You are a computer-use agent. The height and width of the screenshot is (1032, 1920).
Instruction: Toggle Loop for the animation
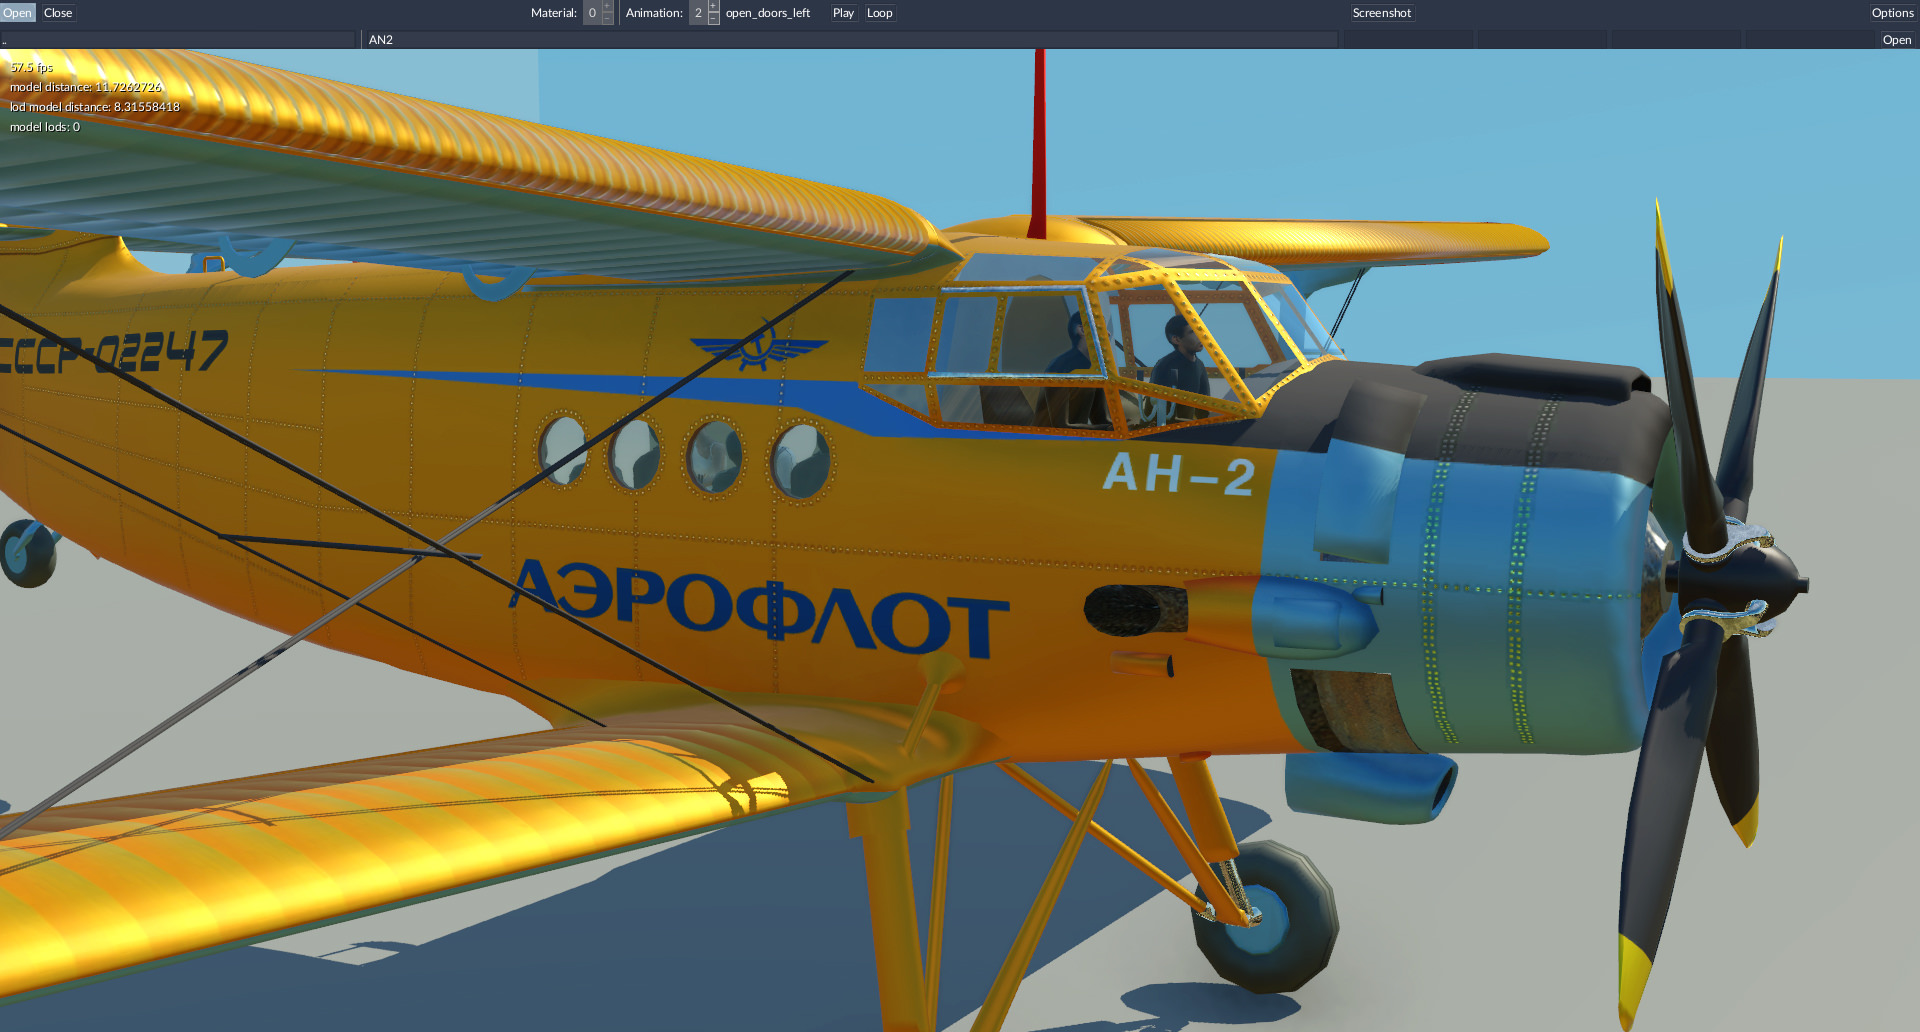coord(879,13)
